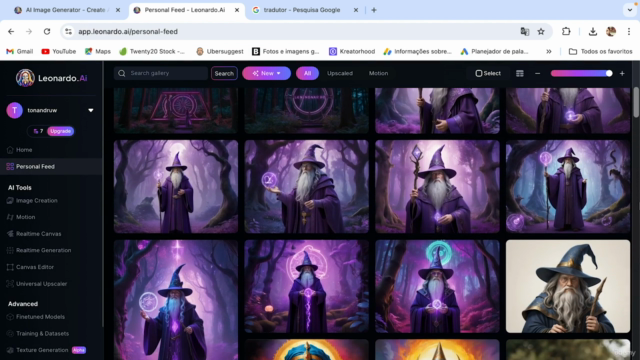
Task: Open the Home sidebar item
Action: pyautogui.click(x=24, y=150)
